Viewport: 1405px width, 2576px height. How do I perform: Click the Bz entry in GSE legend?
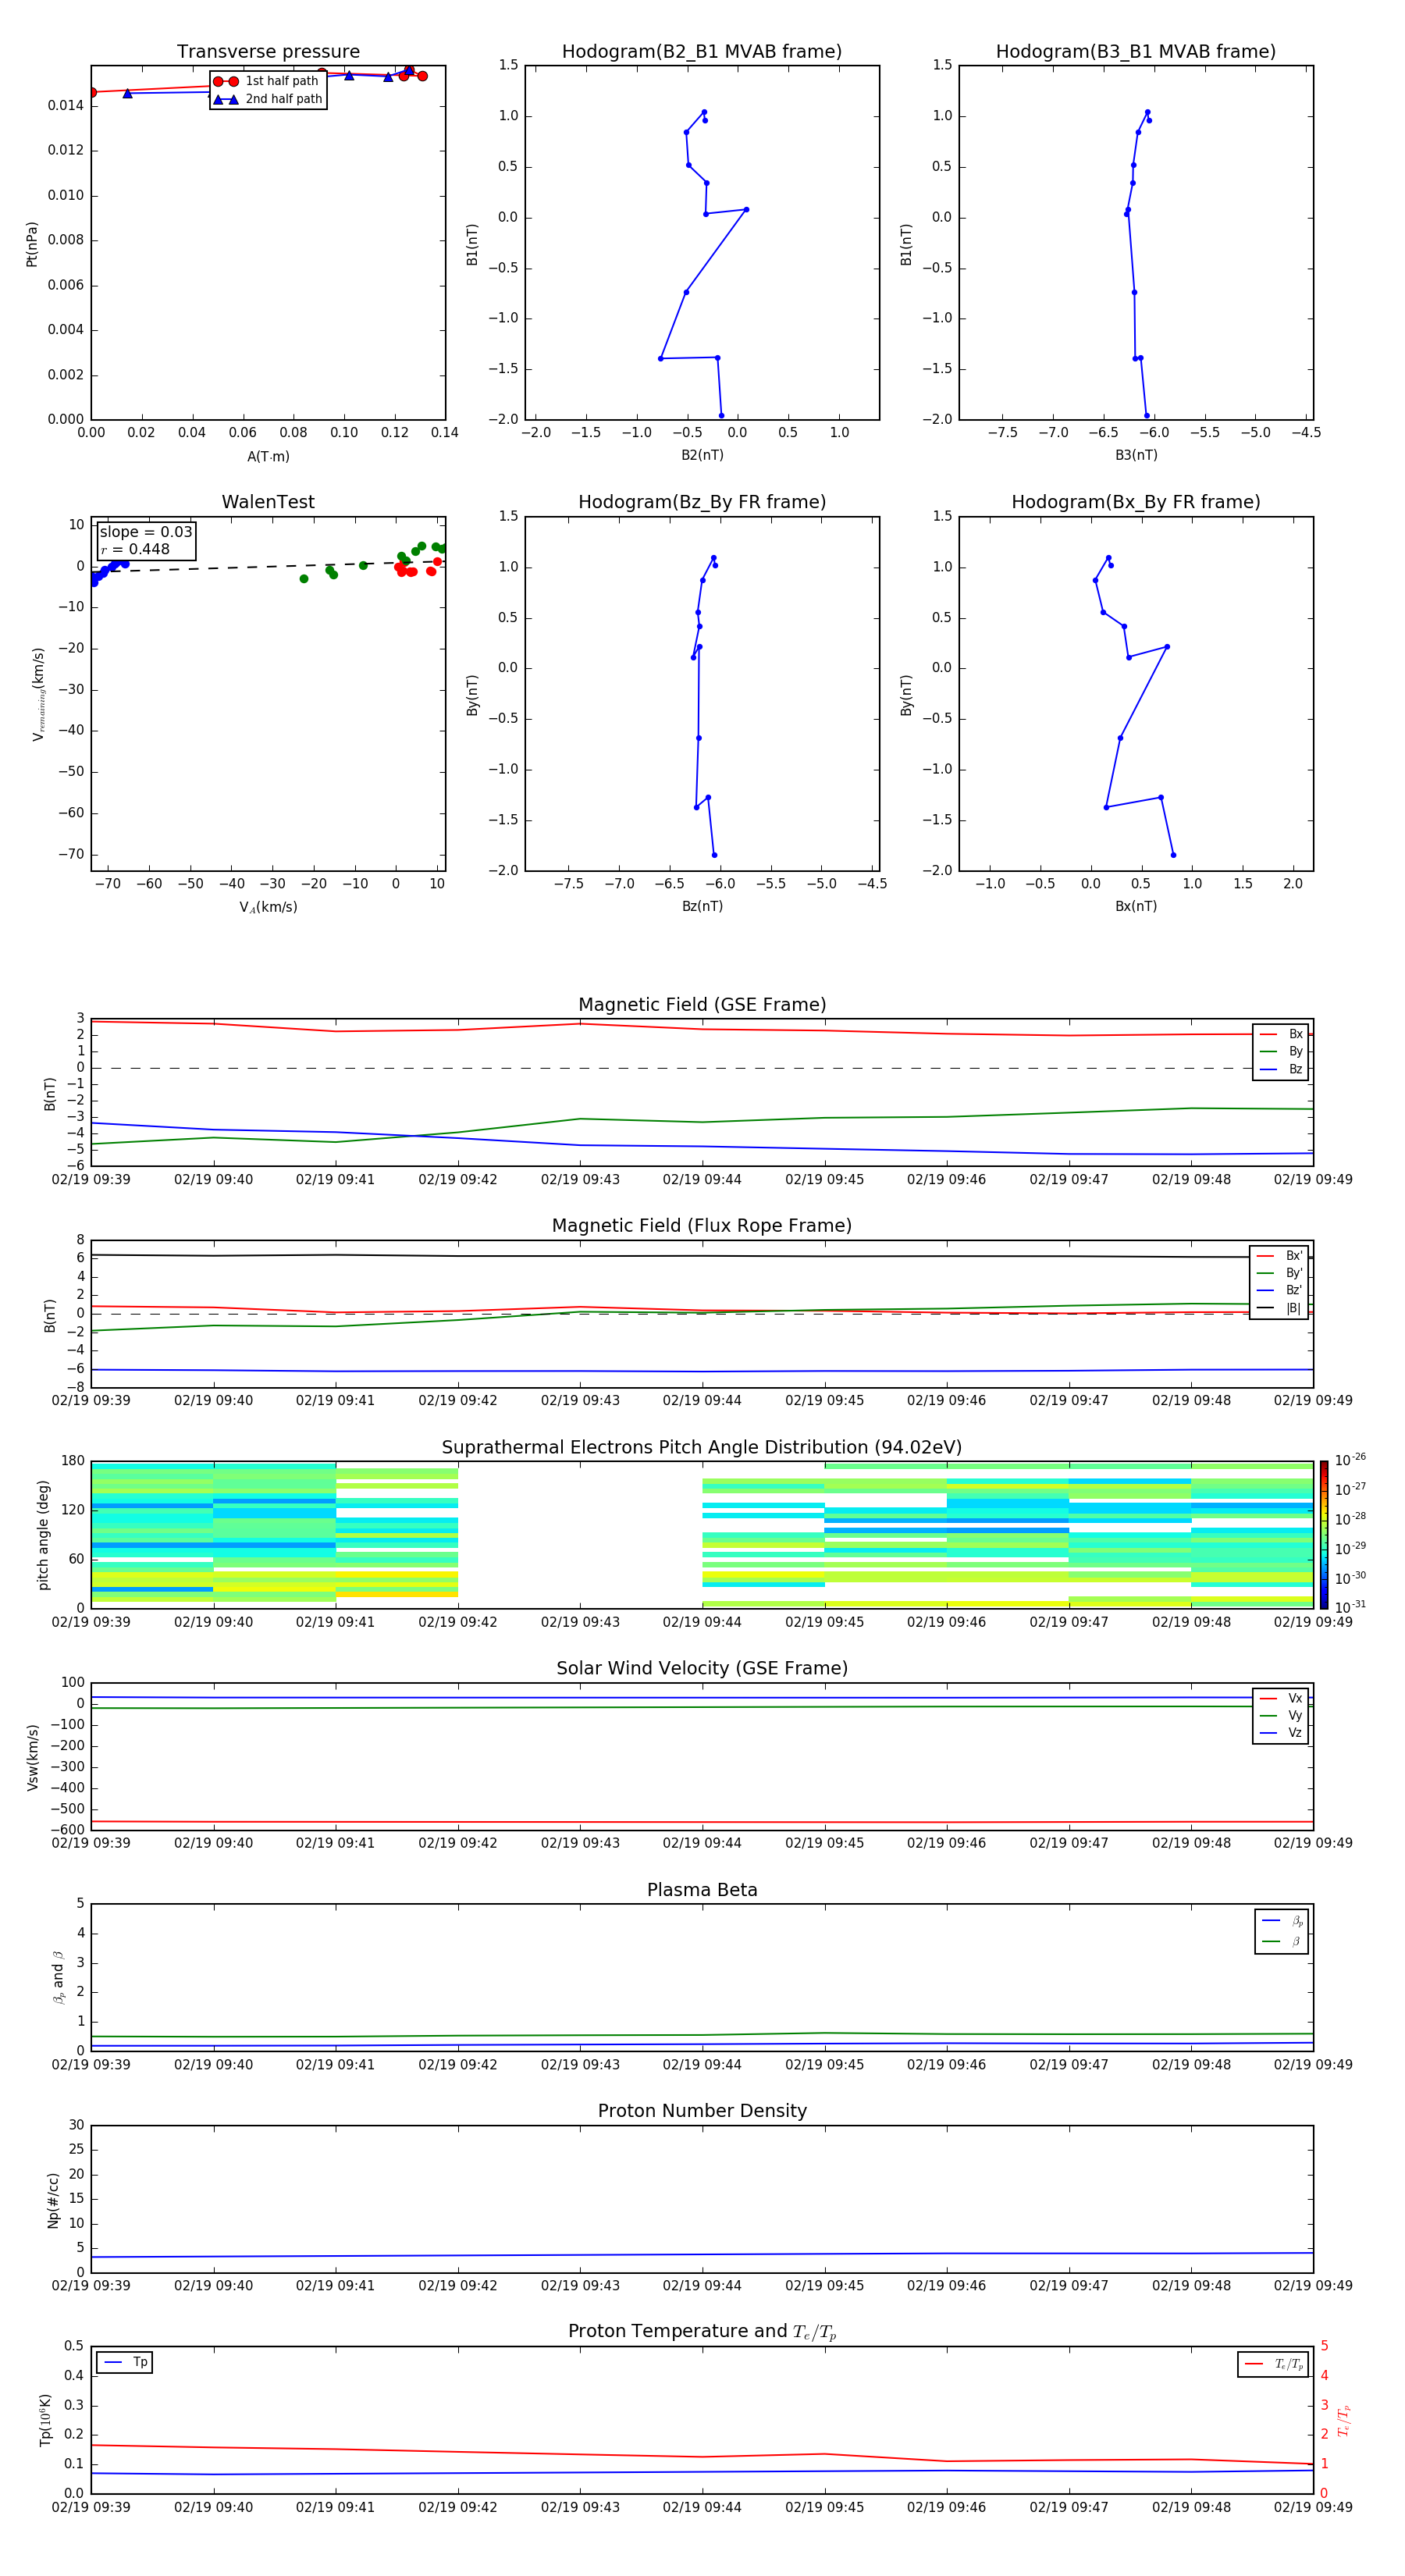pyautogui.click(x=1281, y=1069)
